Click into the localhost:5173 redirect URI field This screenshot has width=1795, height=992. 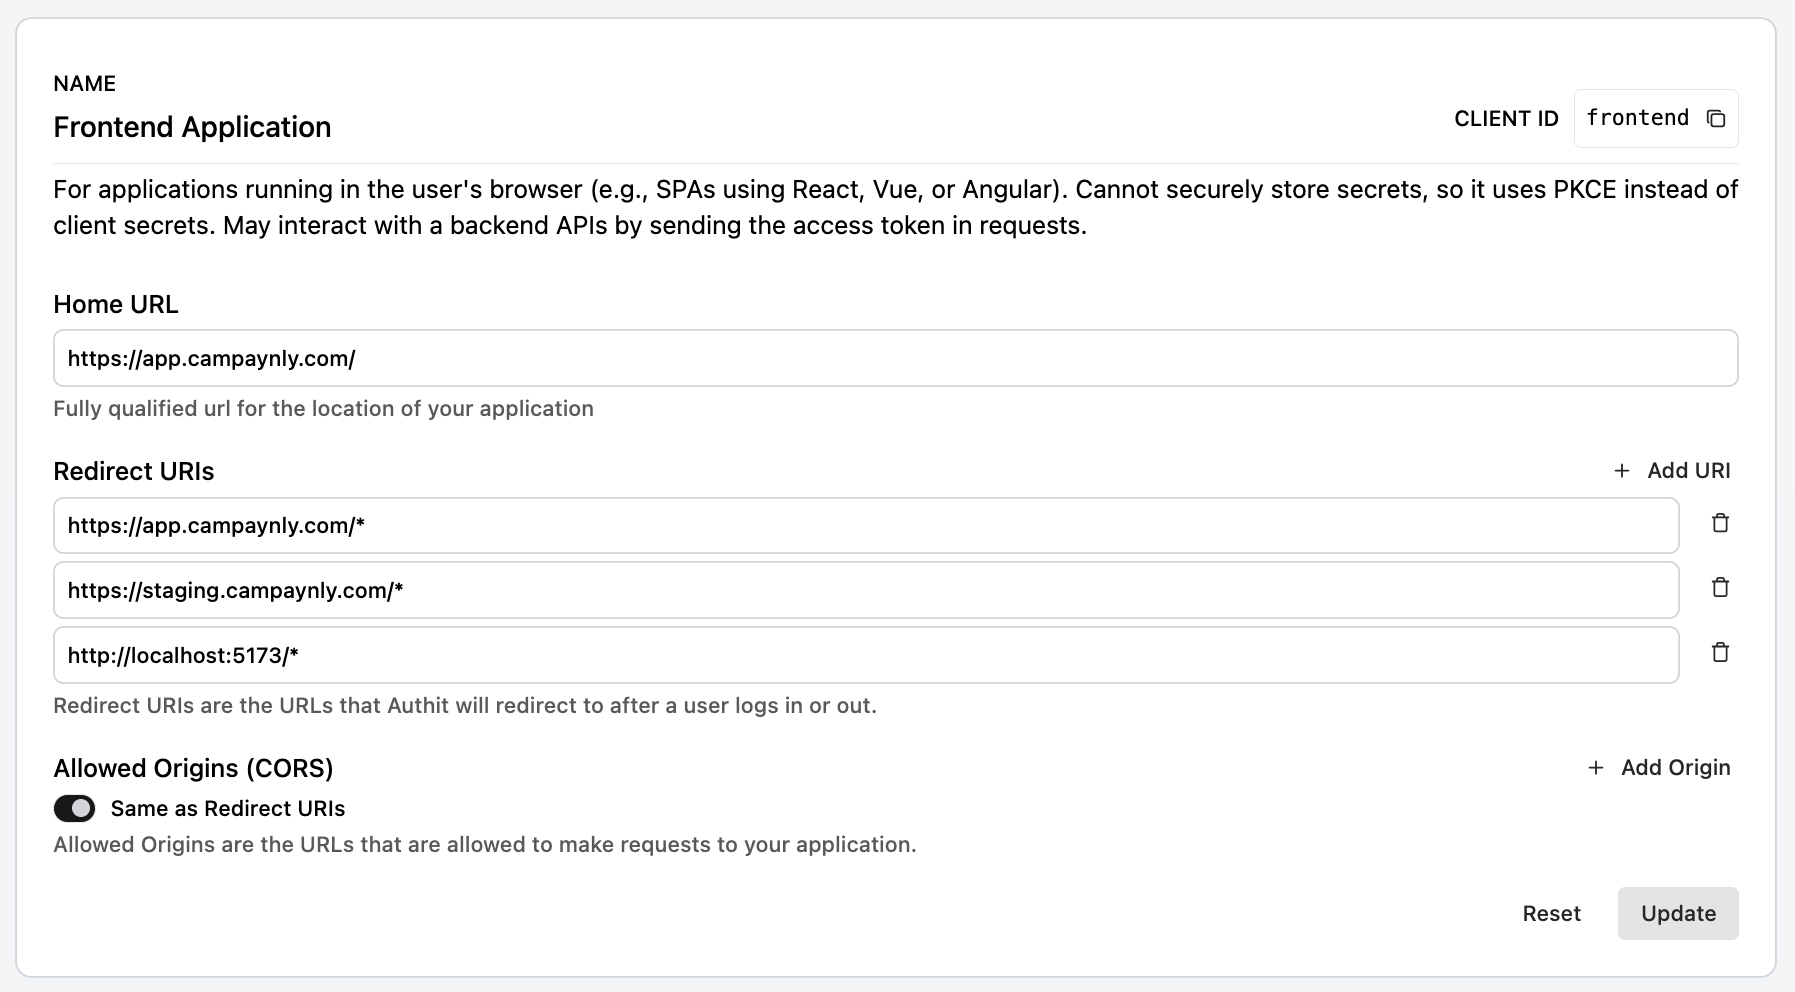[865, 656]
